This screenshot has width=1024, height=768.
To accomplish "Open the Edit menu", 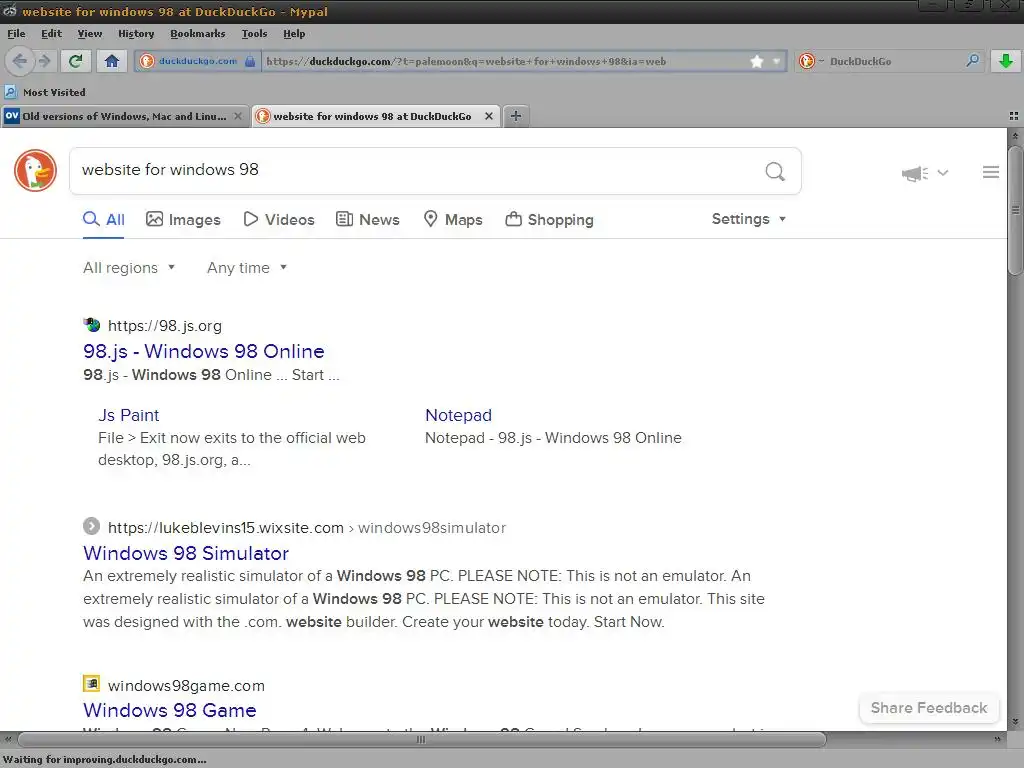I will (51, 33).
